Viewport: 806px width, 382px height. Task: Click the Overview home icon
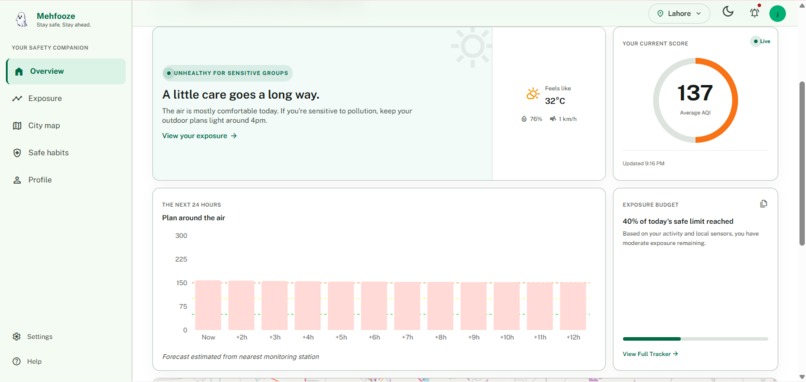[19, 71]
